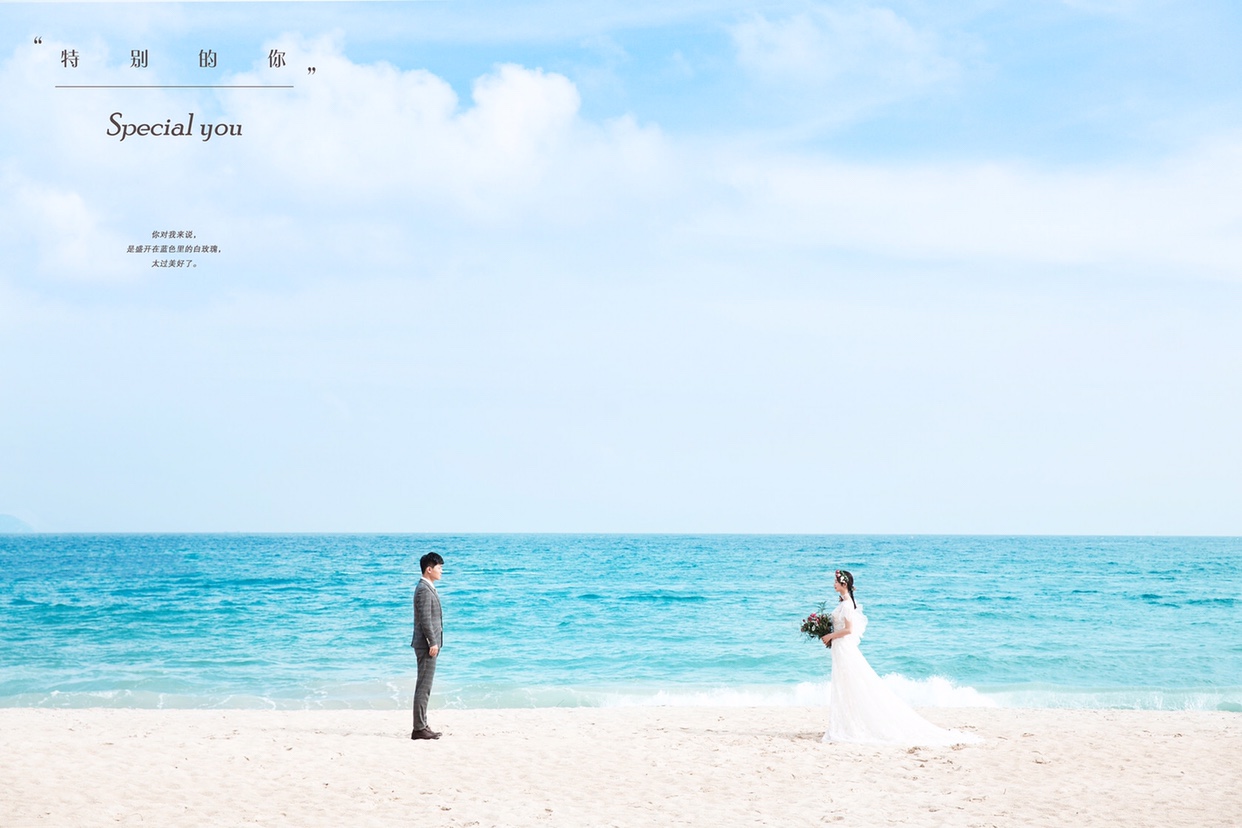Screen dimensions: 1242x828
Task: Click the bride's flower bouquet
Action: pyautogui.click(x=817, y=625)
